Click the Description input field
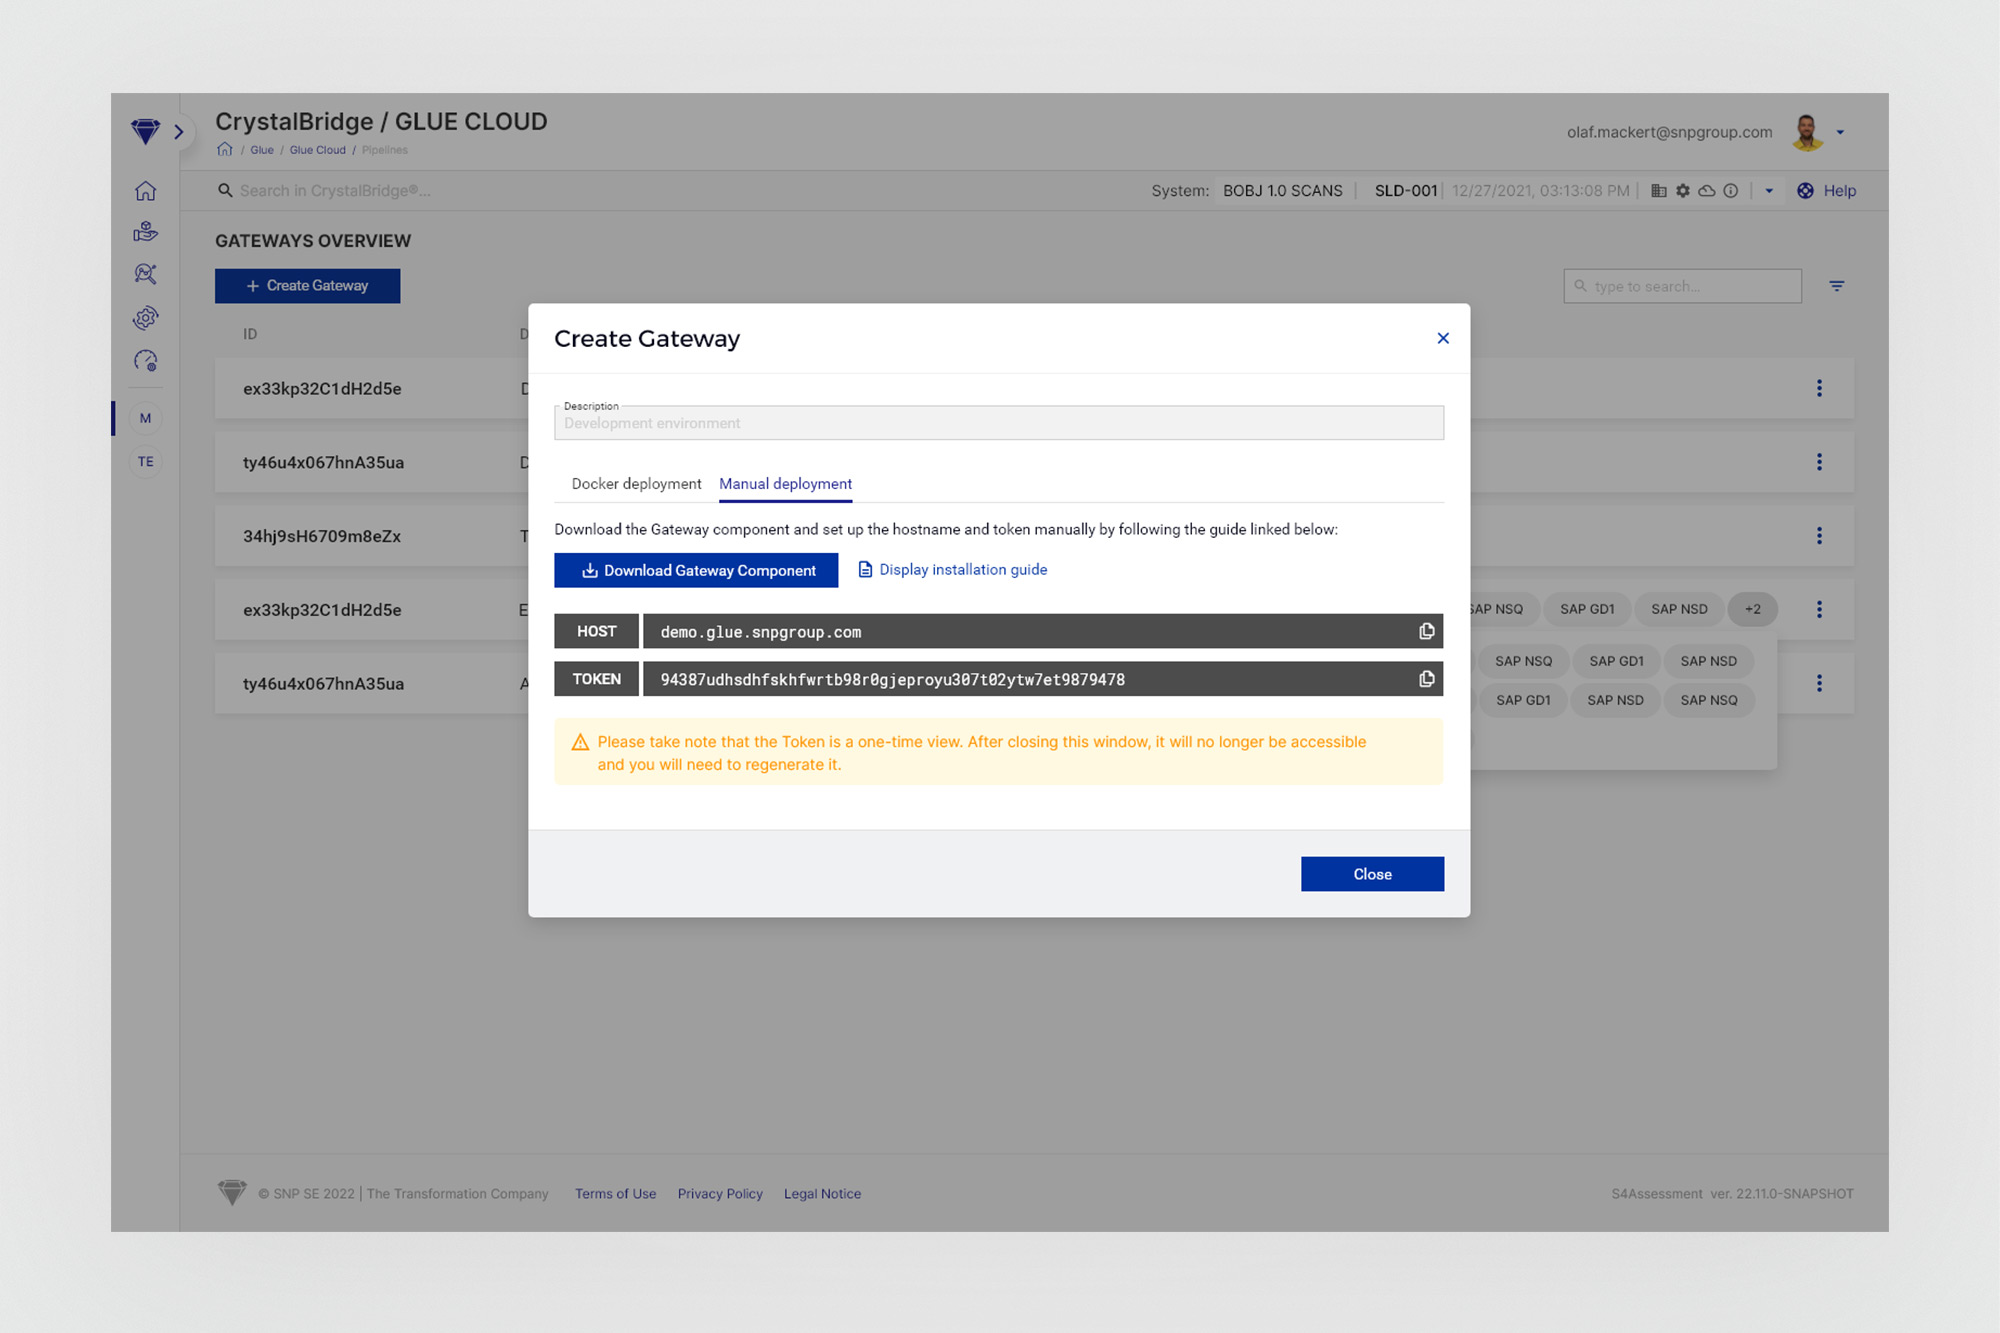The width and height of the screenshot is (2000, 1333). coord(998,424)
